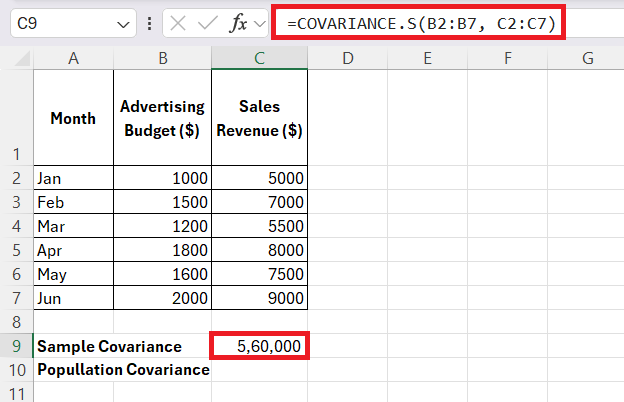Select the Feb cell
This screenshot has width=624, height=402.
tap(74, 202)
